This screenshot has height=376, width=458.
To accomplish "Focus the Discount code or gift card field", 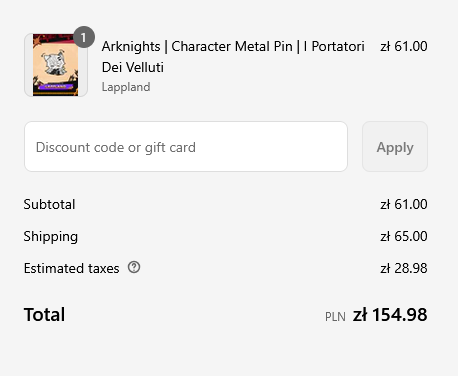I will coord(186,147).
